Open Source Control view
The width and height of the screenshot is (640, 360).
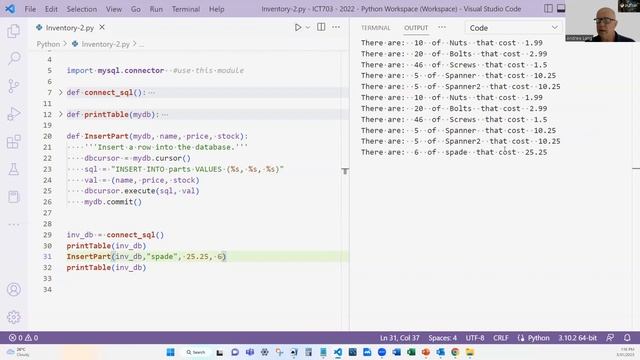point(13,86)
